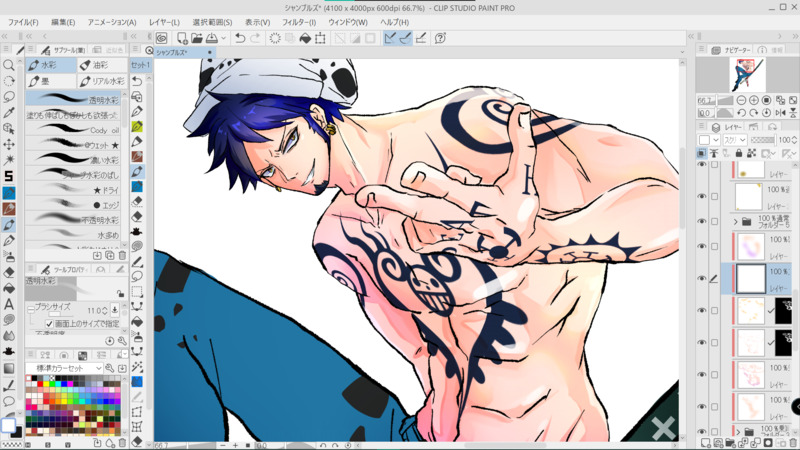
Task: Click the Open file folder icon
Action: [x=197, y=38]
